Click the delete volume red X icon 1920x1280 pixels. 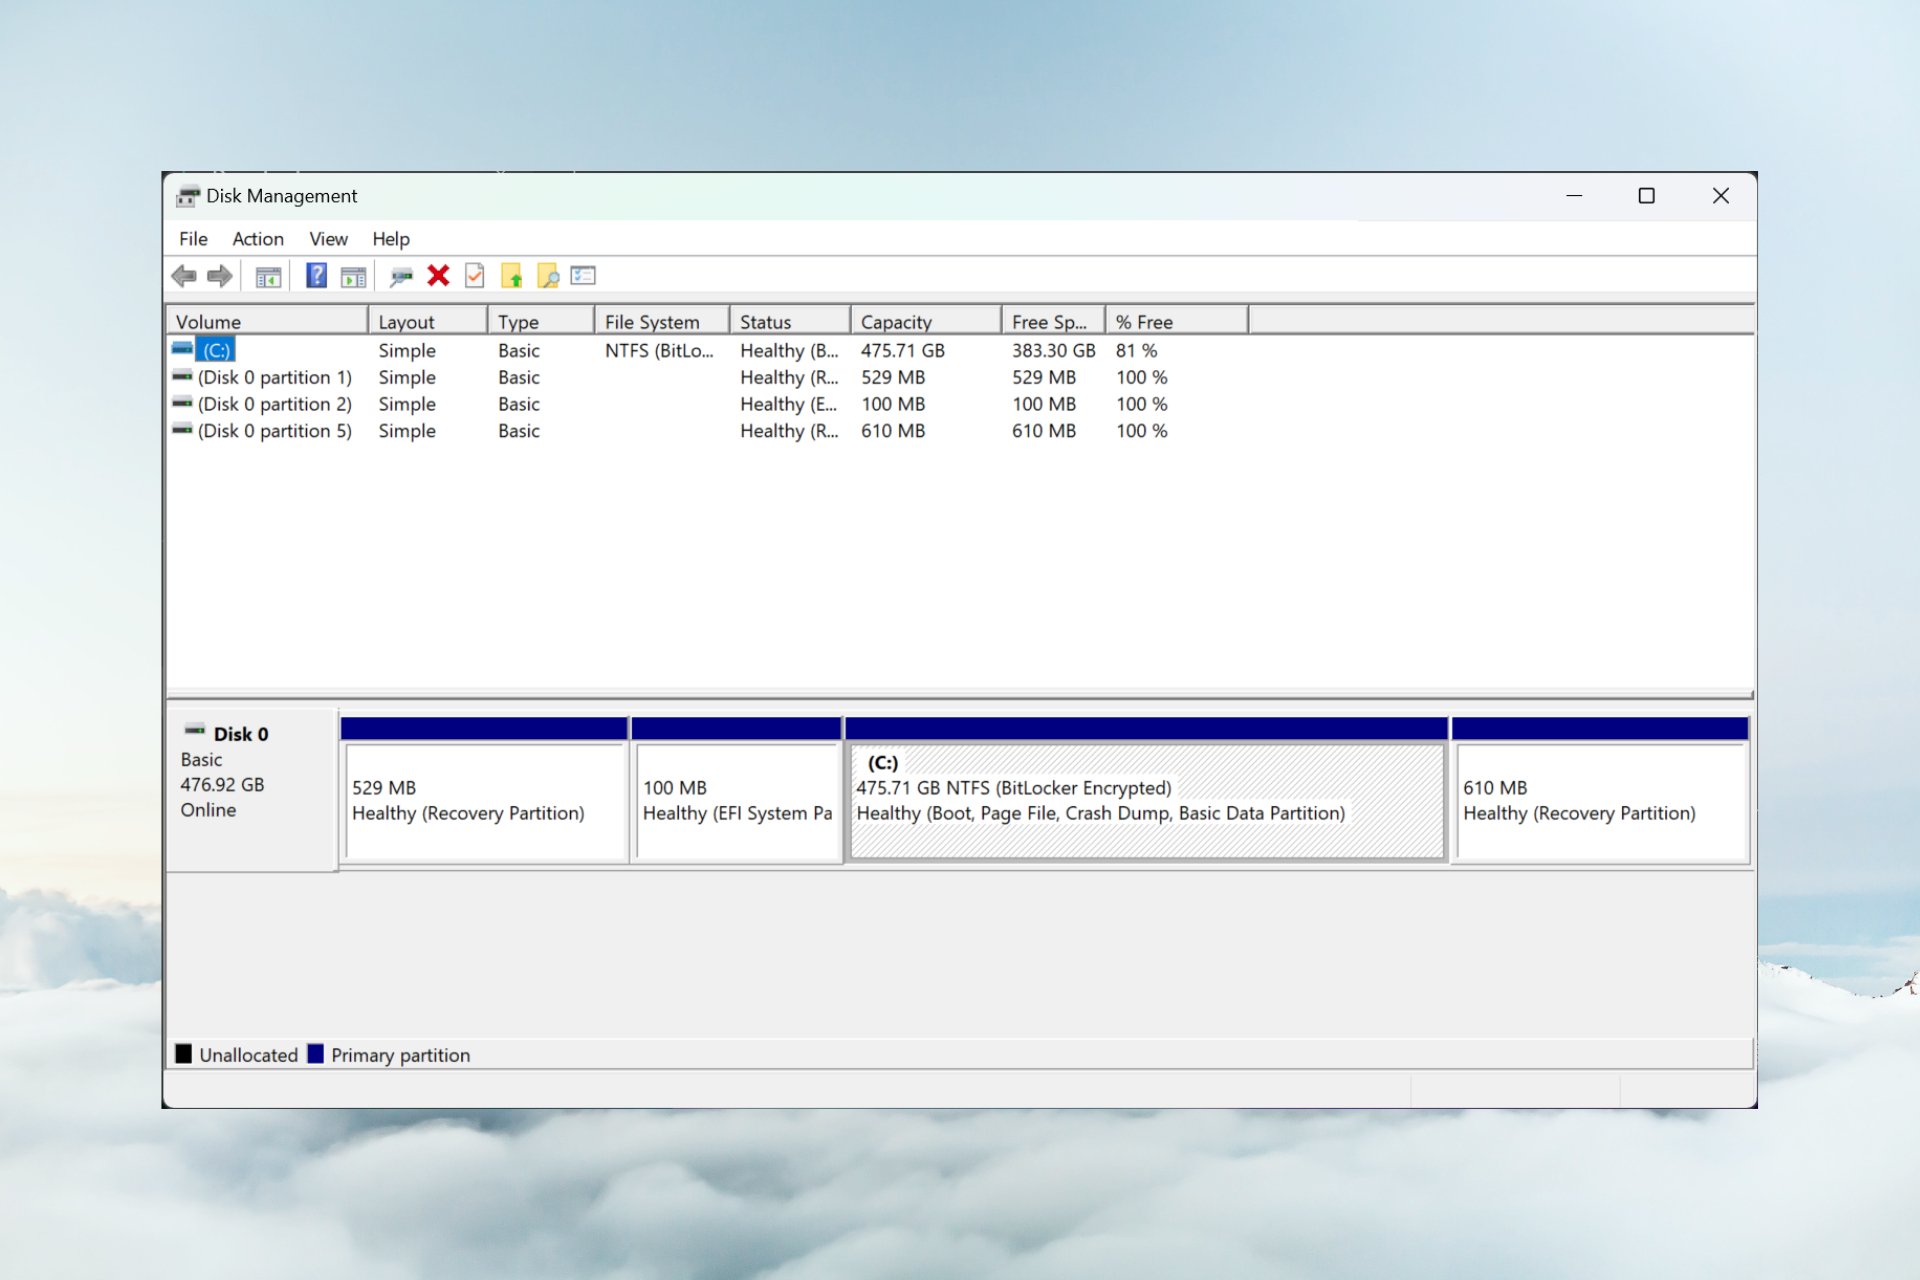pos(439,274)
